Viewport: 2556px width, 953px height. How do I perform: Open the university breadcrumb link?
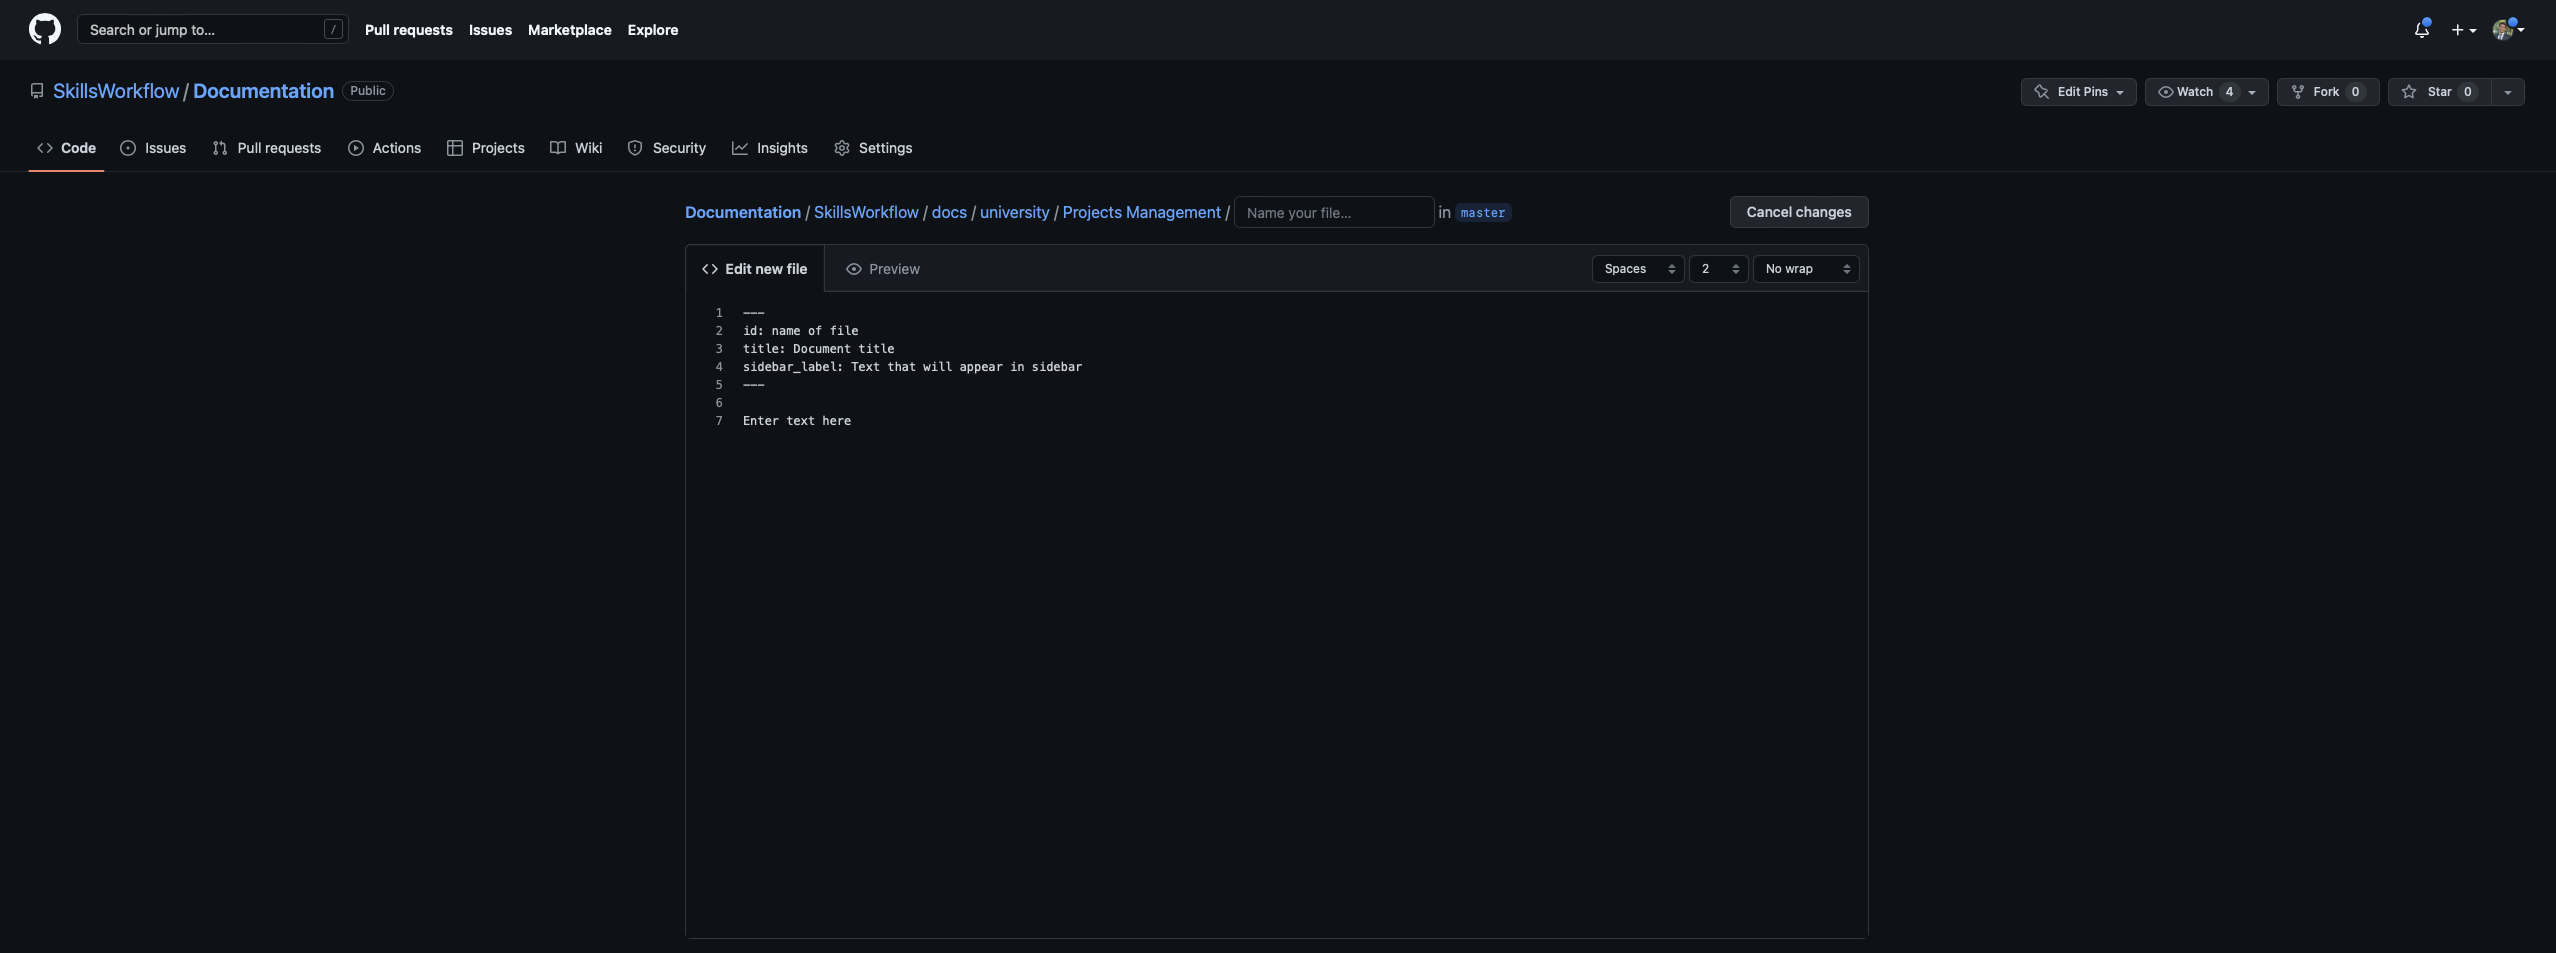click(x=1014, y=212)
